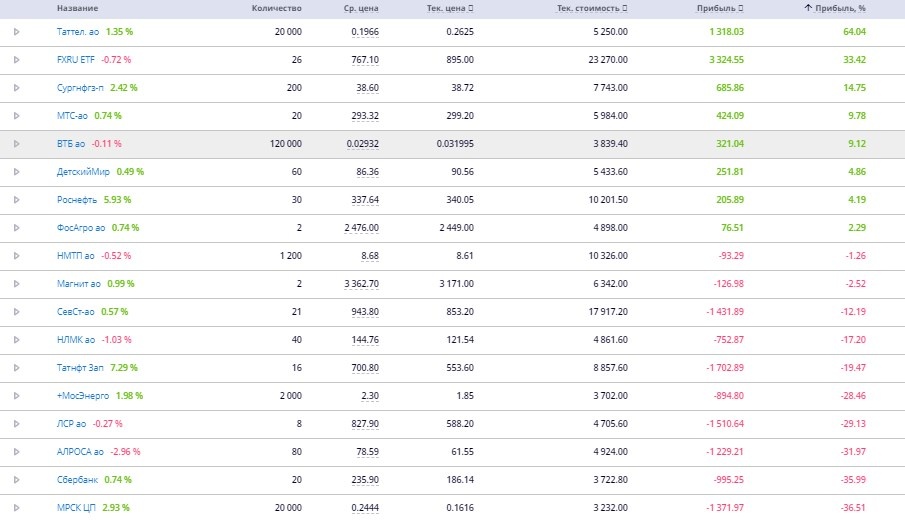Click the small icon after Прибыль header

click(x=744, y=8)
